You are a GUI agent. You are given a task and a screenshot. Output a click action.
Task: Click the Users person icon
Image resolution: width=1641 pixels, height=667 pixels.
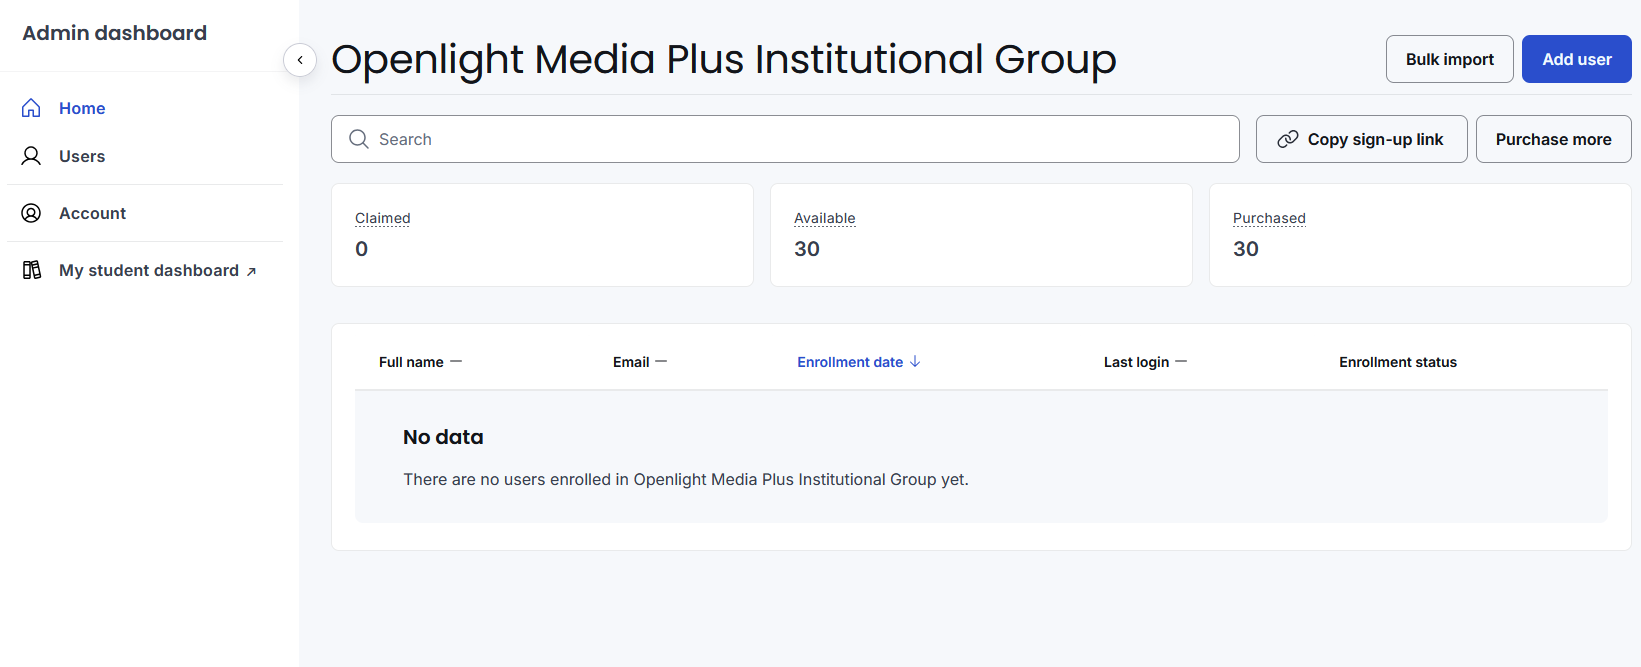[31, 156]
